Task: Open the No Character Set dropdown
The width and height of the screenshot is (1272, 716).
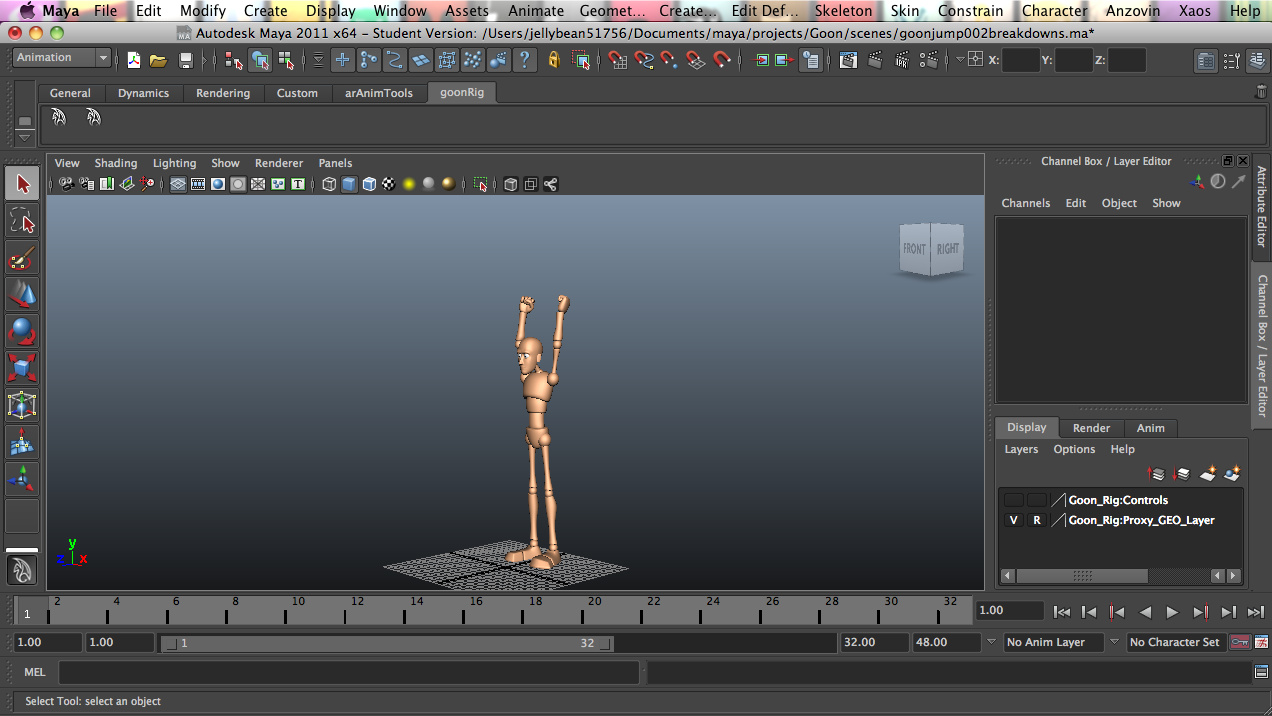Action: [1176, 642]
